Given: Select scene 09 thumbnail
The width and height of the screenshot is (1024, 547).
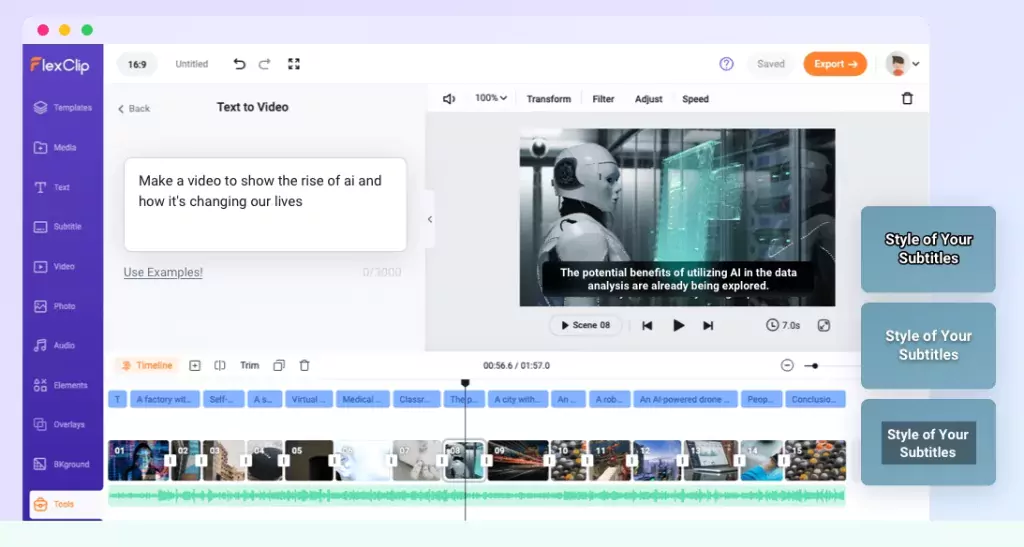Looking at the screenshot, I should click(x=518, y=461).
